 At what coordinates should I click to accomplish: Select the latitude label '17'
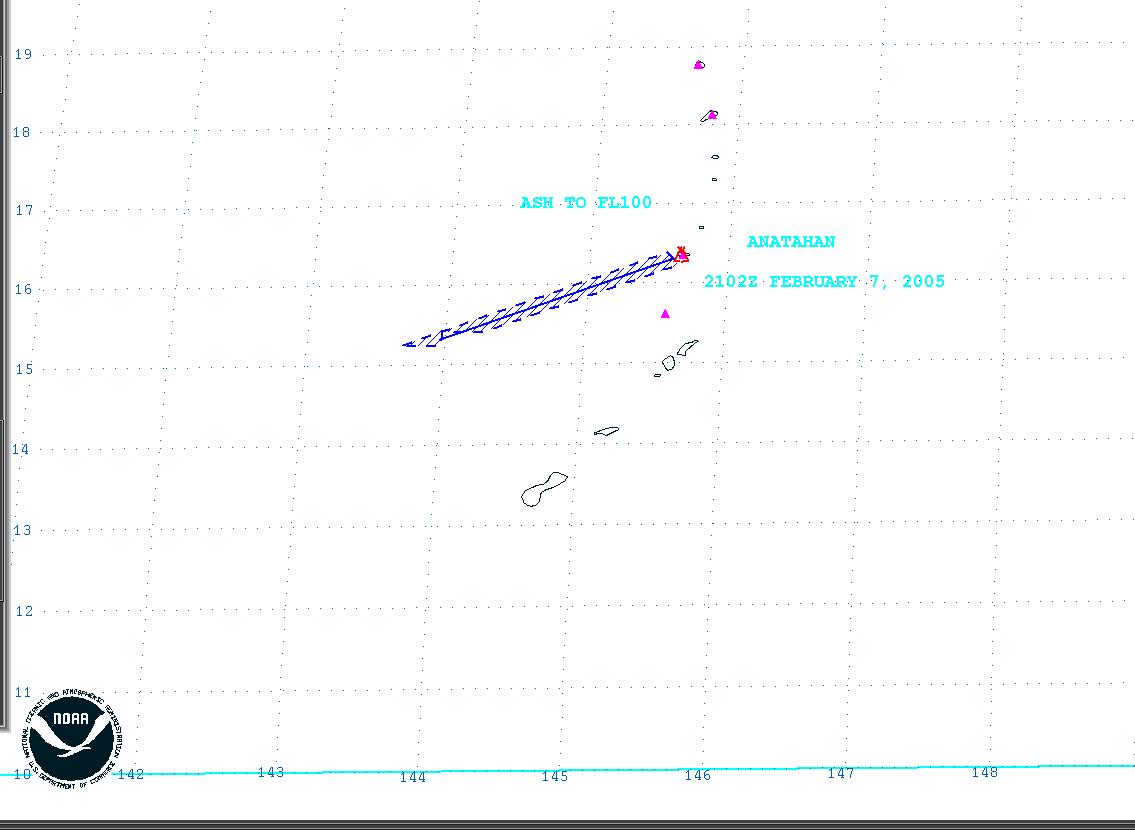pyautogui.click(x=24, y=211)
